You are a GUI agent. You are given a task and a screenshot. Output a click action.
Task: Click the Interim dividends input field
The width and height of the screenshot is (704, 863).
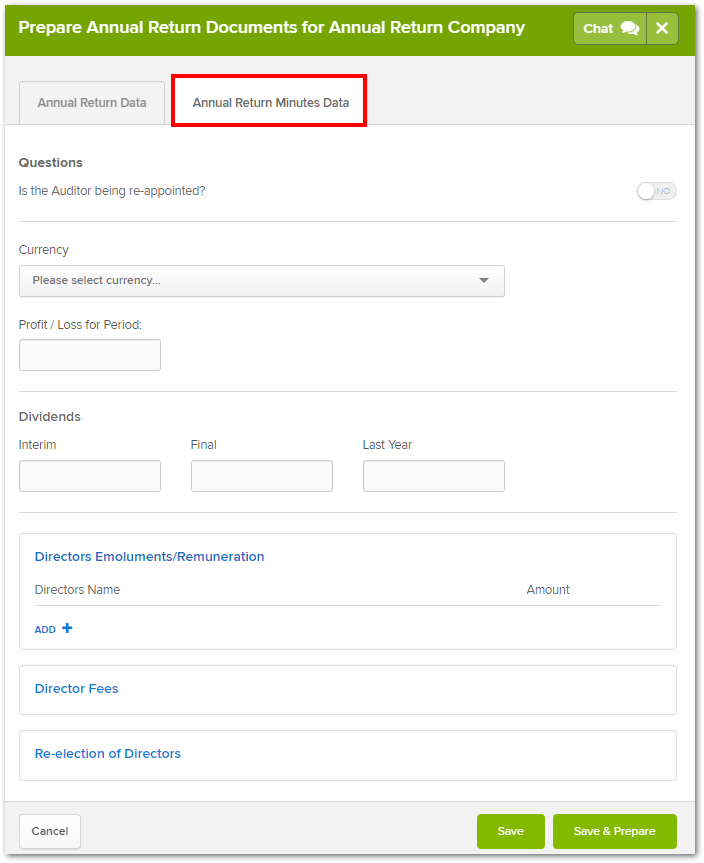[x=90, y=476]
